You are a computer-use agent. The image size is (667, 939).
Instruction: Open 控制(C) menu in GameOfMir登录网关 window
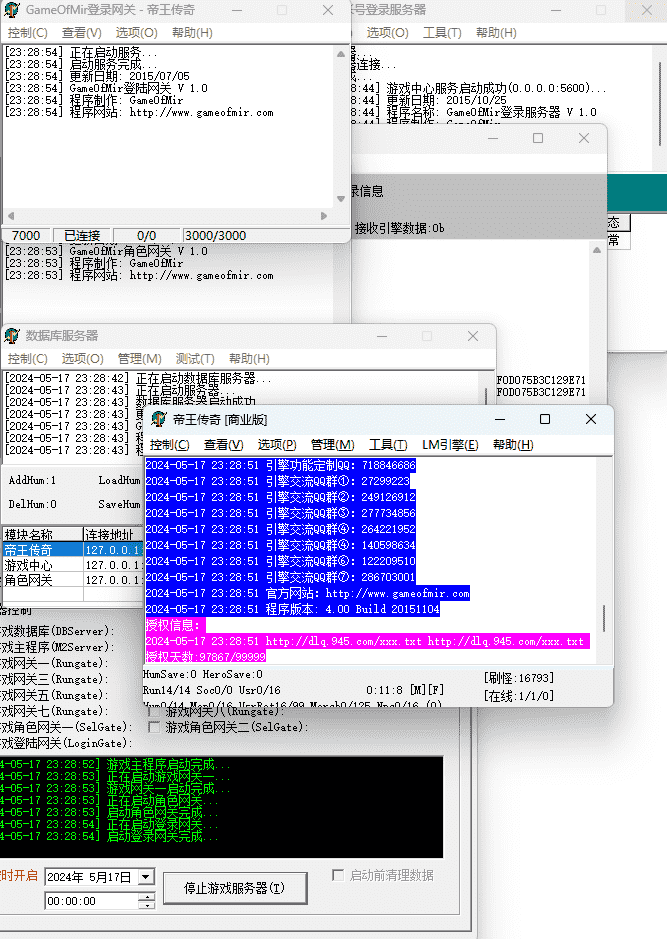28,33
